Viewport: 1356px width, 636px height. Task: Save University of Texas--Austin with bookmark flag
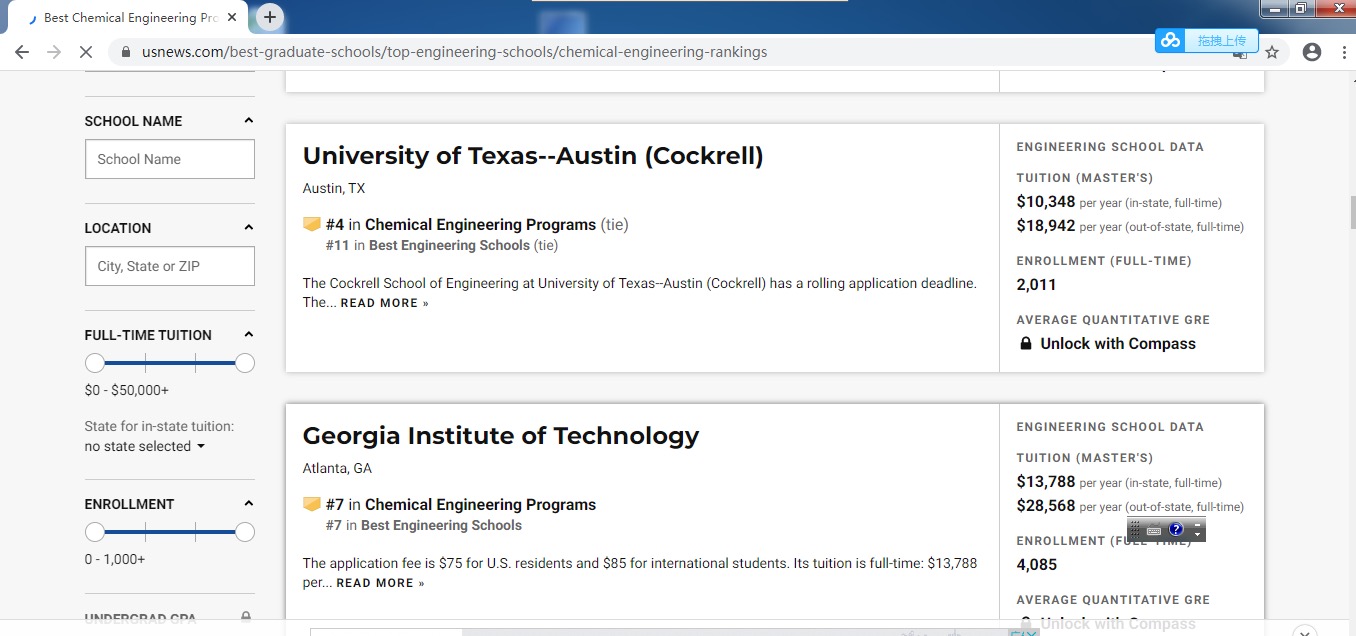click(x=312, y=224)
